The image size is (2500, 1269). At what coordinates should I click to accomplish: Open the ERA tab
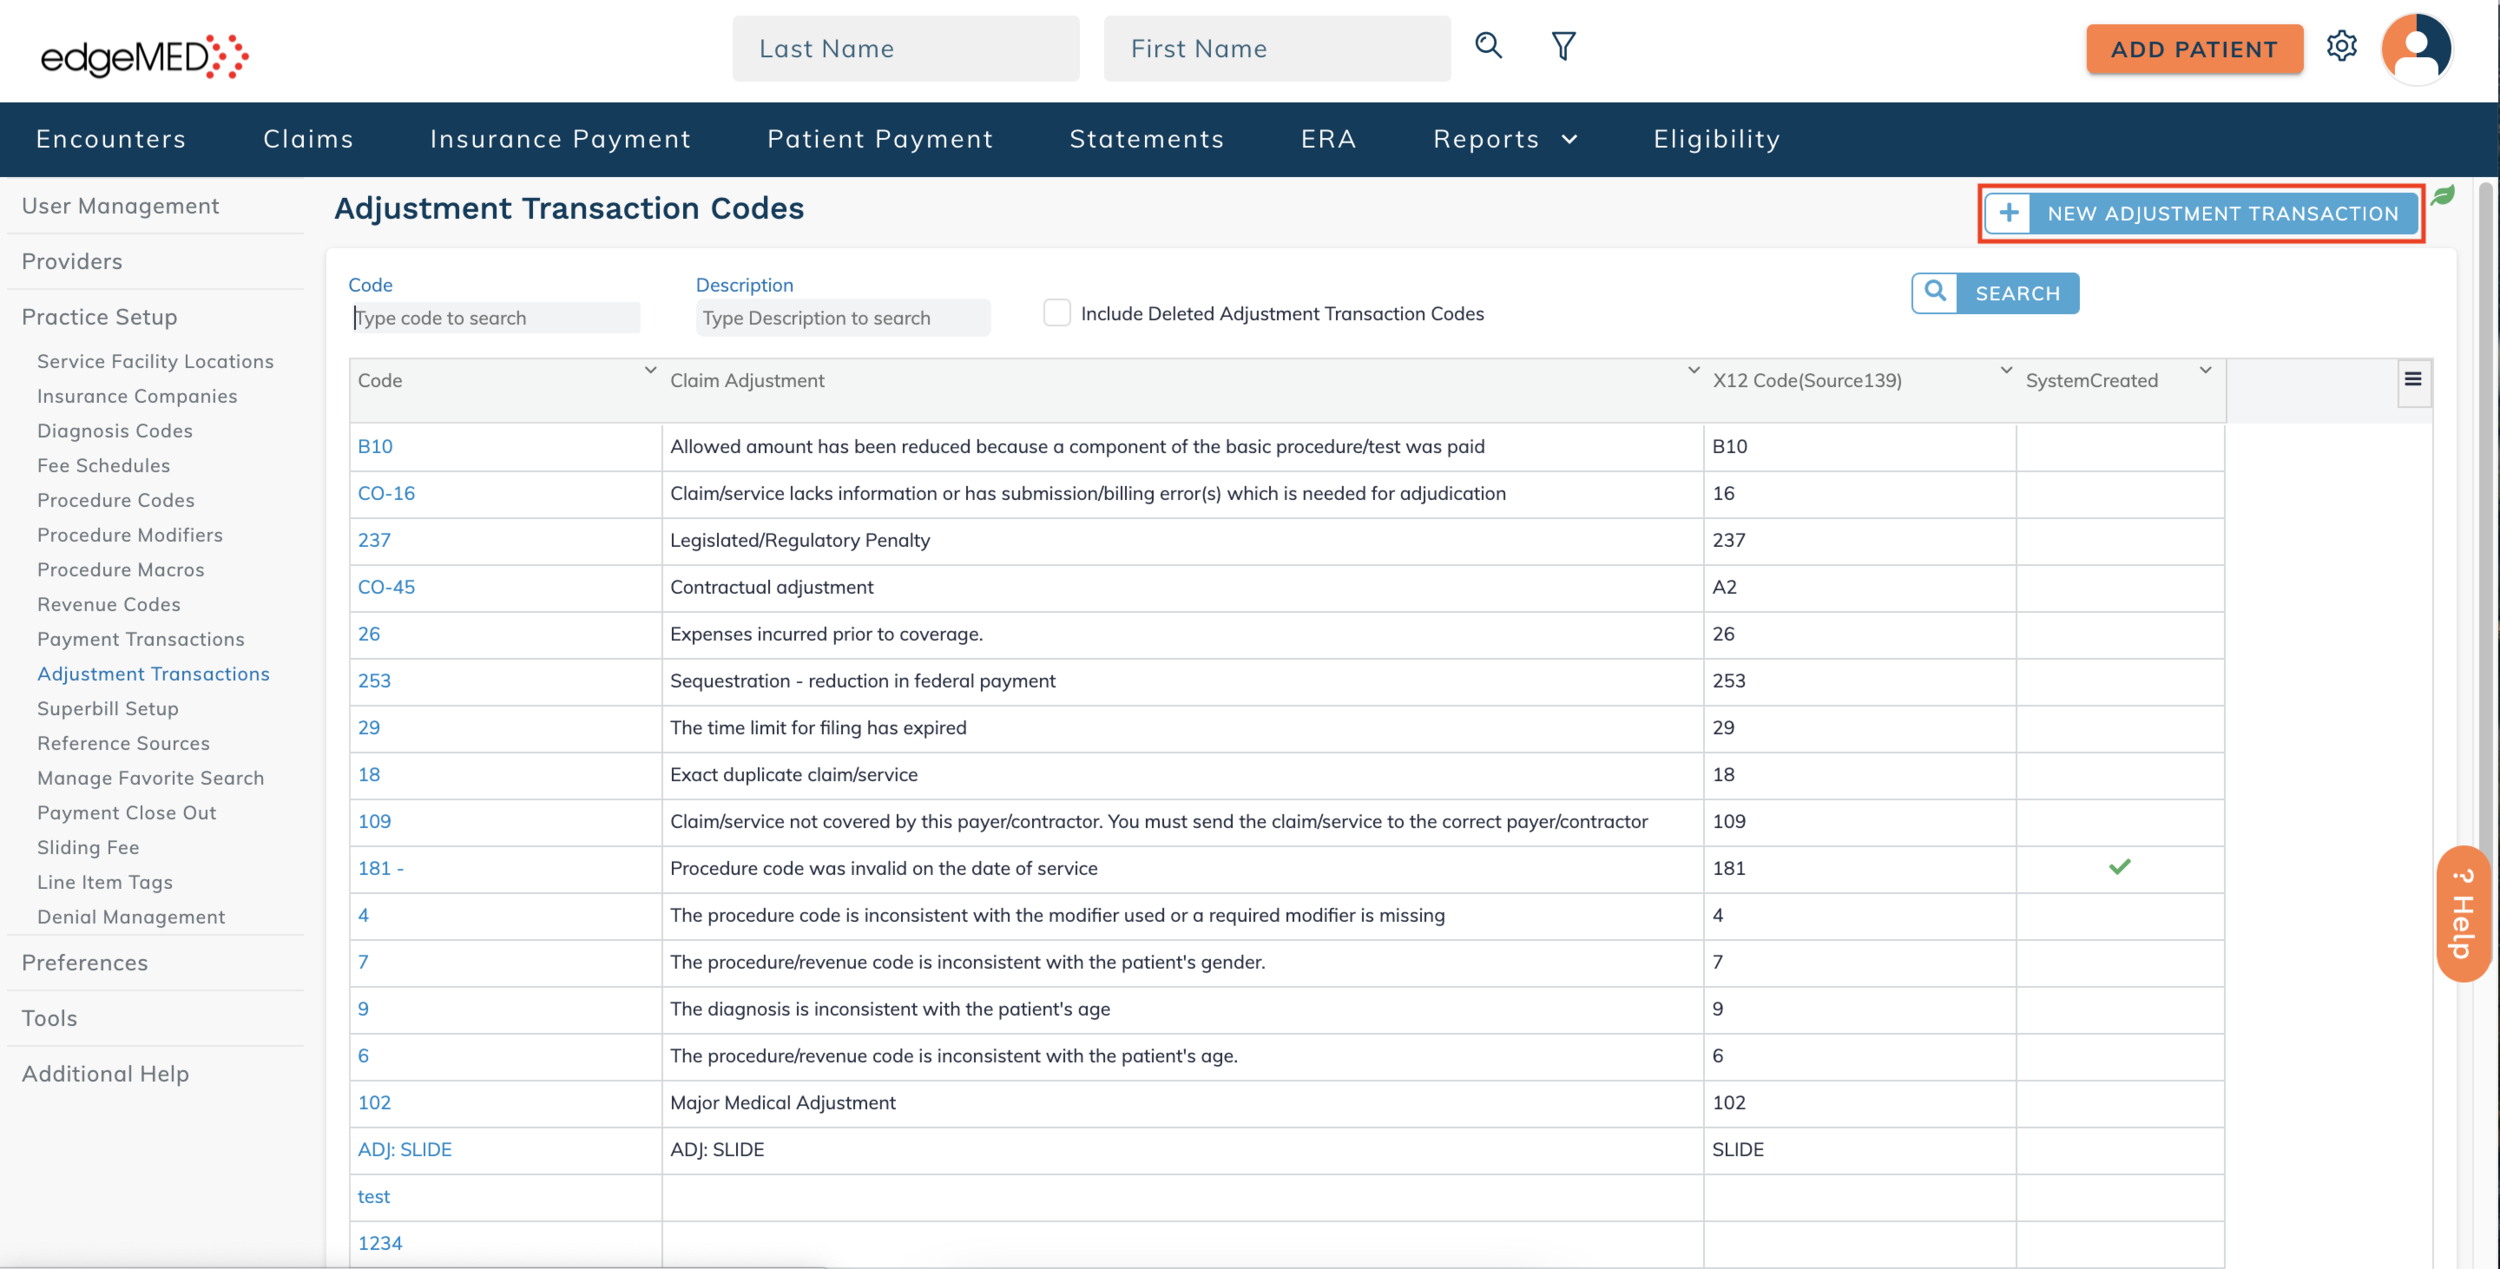pos(1328,139)
